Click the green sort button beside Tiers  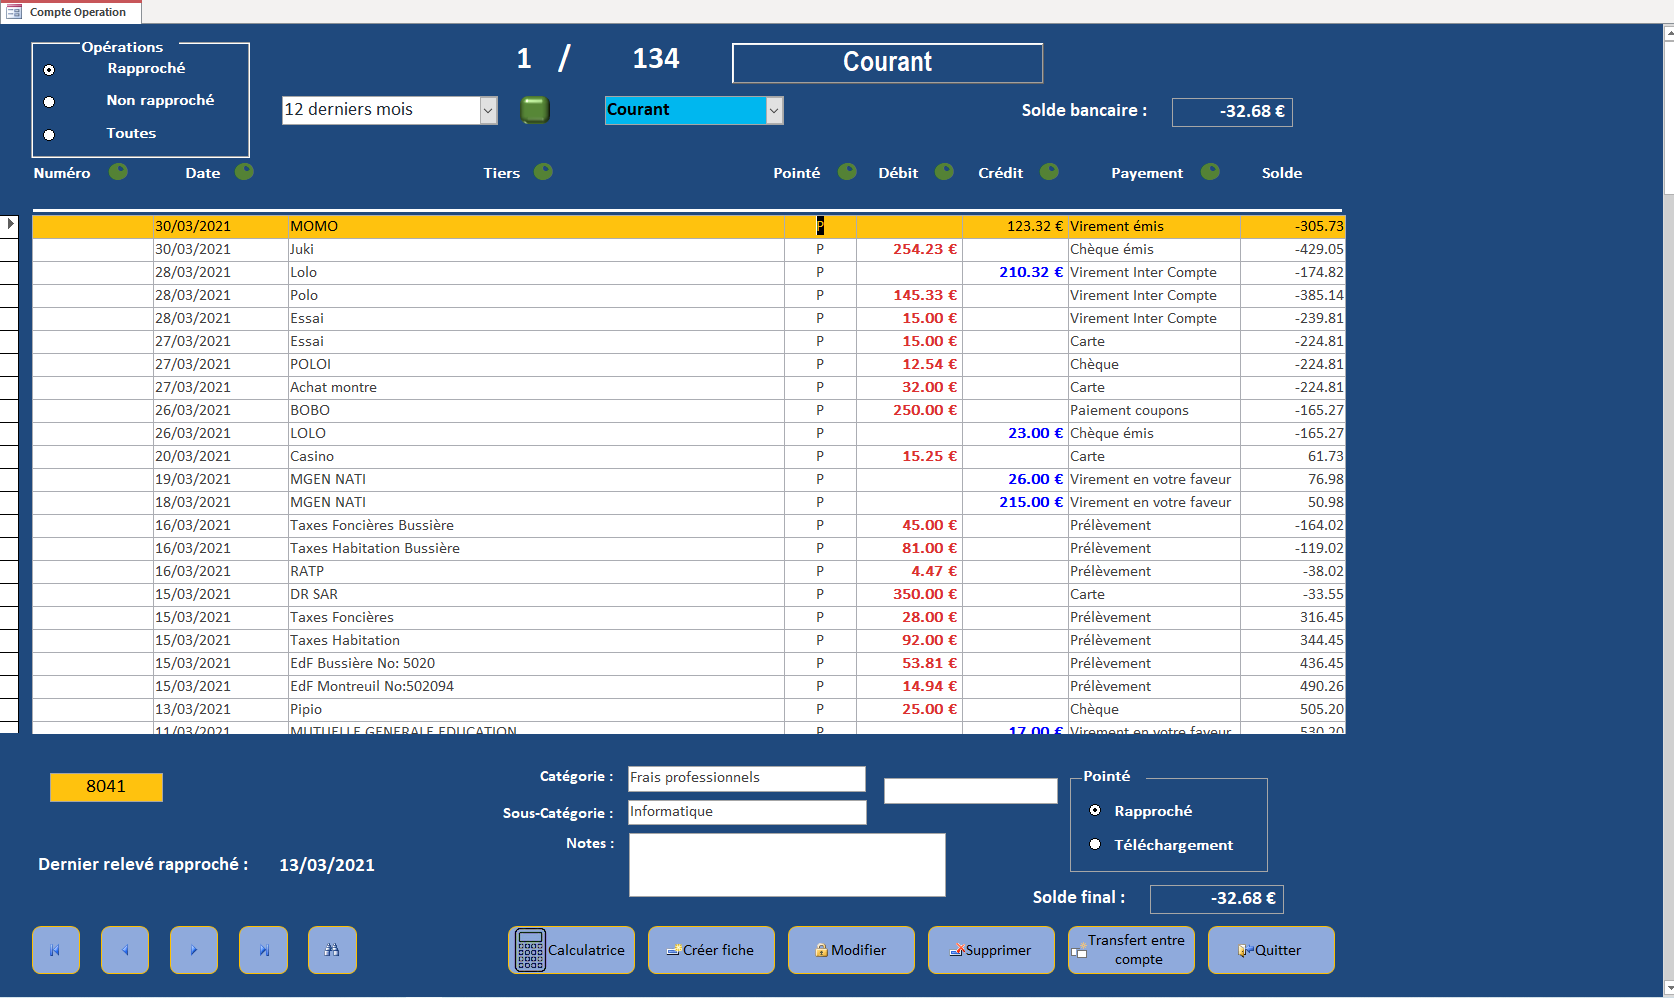(543, 171)
